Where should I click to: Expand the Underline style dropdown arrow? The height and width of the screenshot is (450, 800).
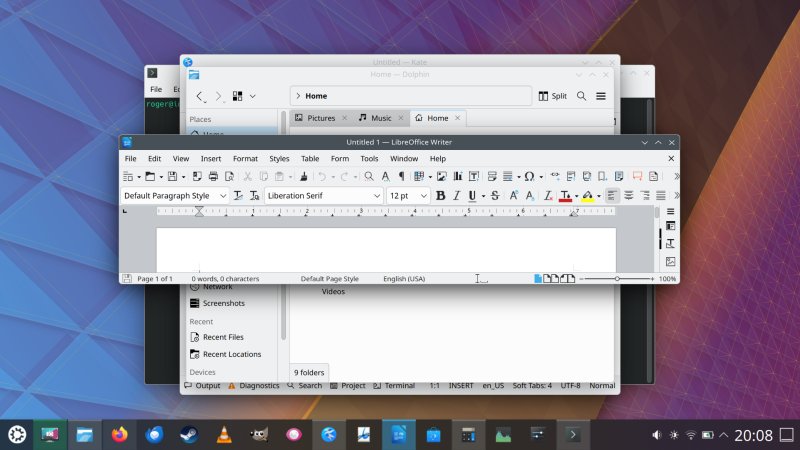[483, 196]
